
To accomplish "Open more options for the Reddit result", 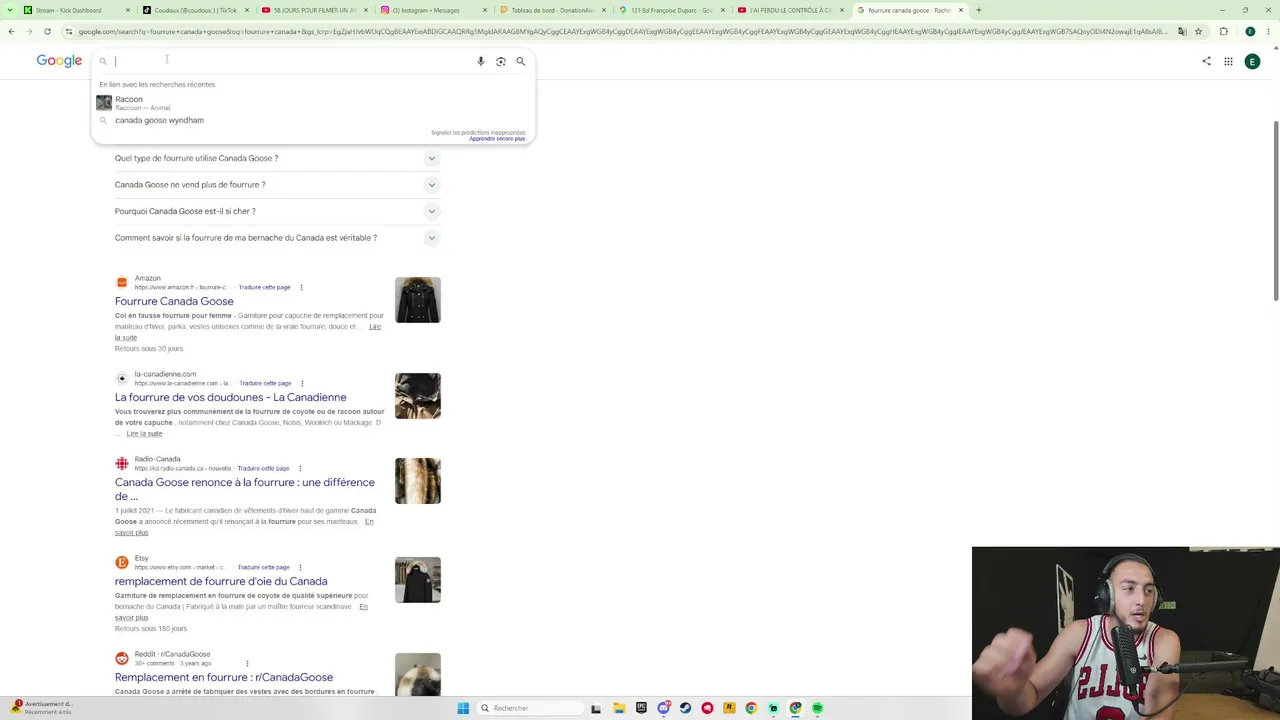I will tap(247, 663).
